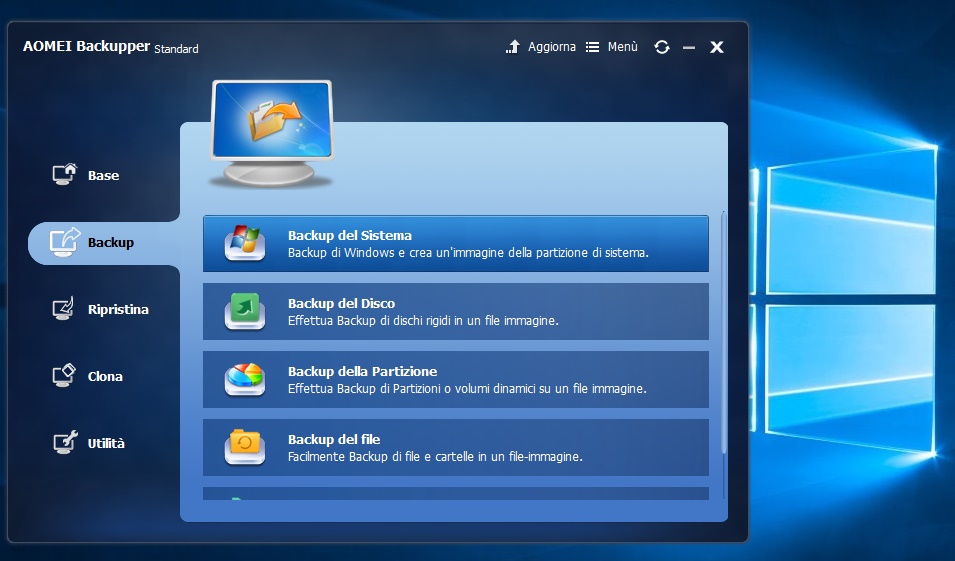Switch to the Utilità tab label
The image size is (955, 561).
(106, 443)
